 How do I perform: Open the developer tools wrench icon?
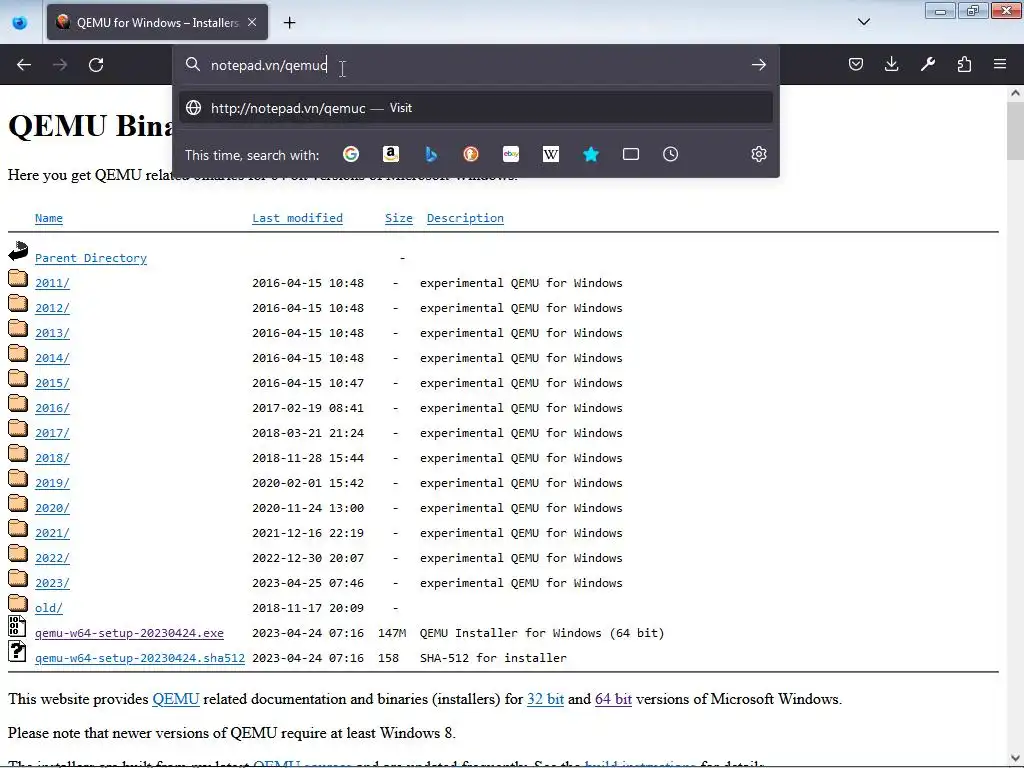tap(928, 64)
